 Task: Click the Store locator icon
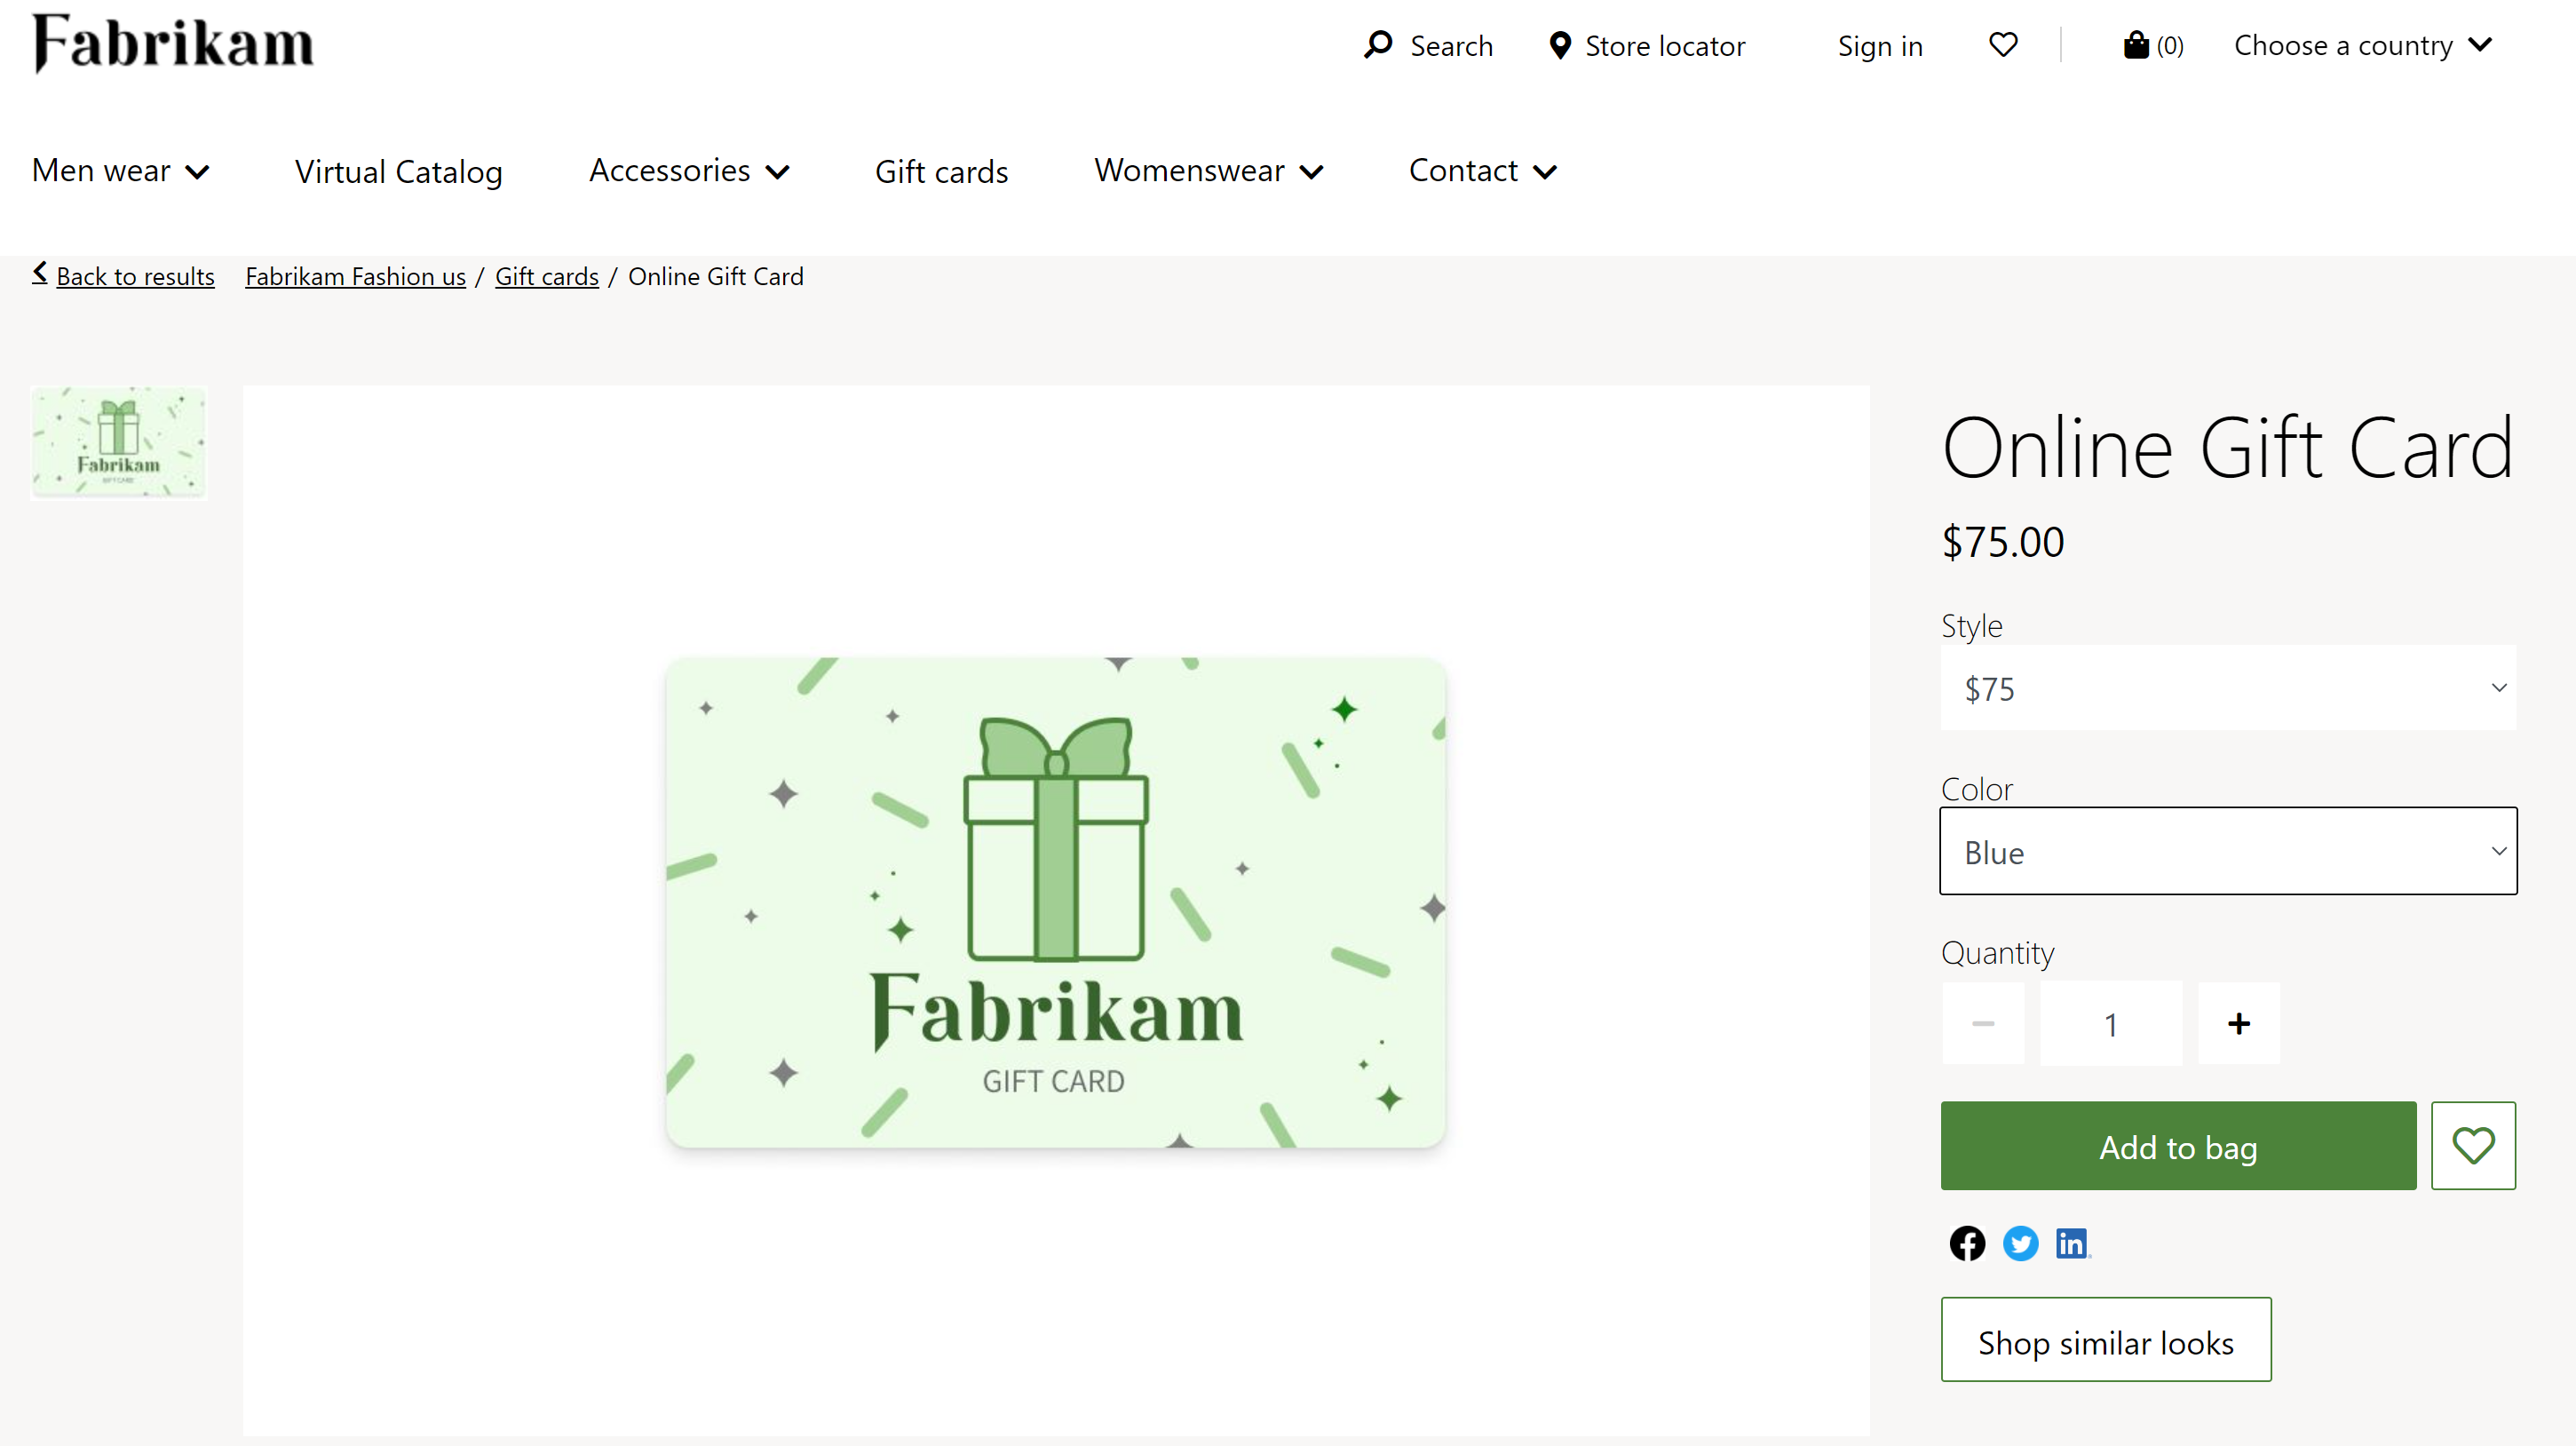point(1558,44)
